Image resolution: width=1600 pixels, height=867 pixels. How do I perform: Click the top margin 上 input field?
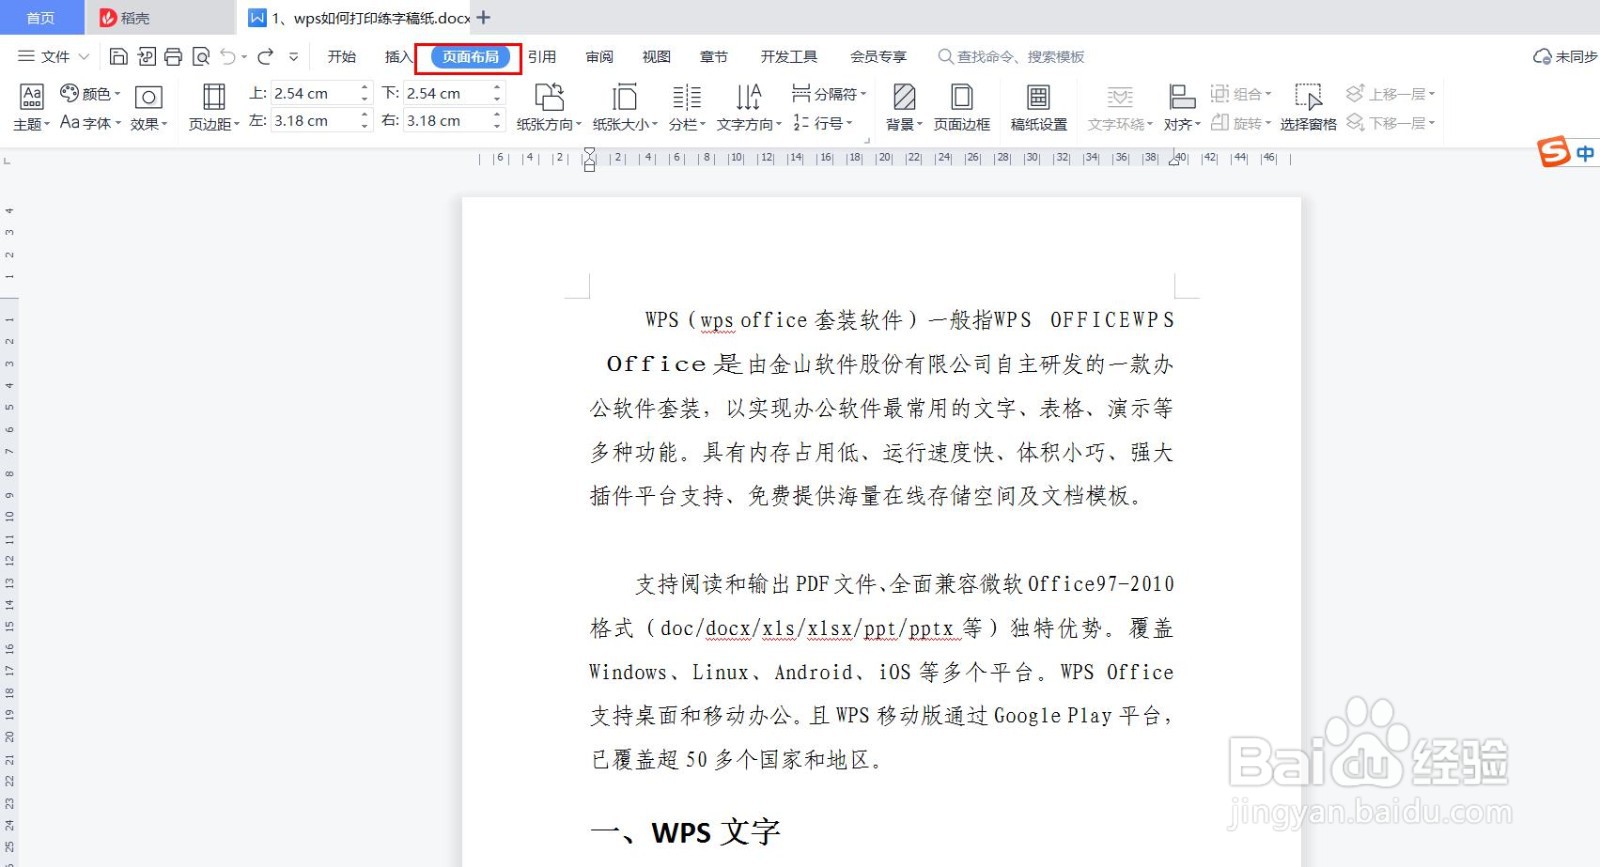[x=313, y=93]
